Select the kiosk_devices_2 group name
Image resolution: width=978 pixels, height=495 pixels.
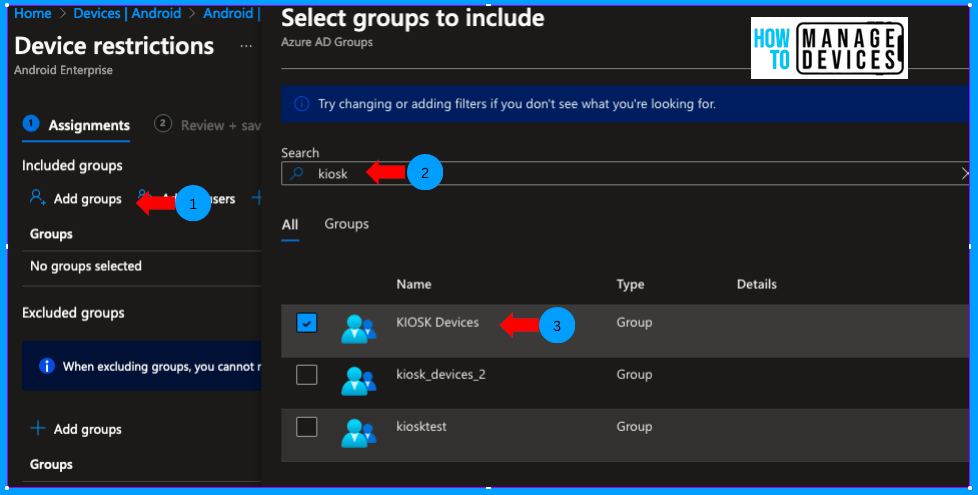click(x=441, y=375)
